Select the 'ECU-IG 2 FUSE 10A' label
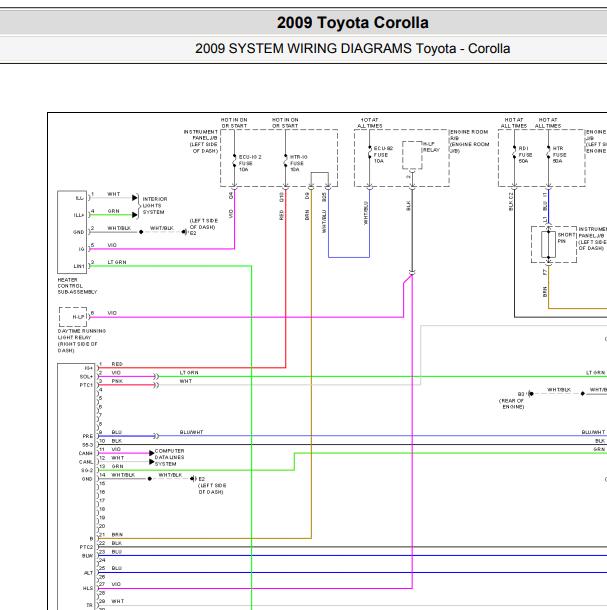The height and width of the screenshot is (610, 607). click(250, 163)
